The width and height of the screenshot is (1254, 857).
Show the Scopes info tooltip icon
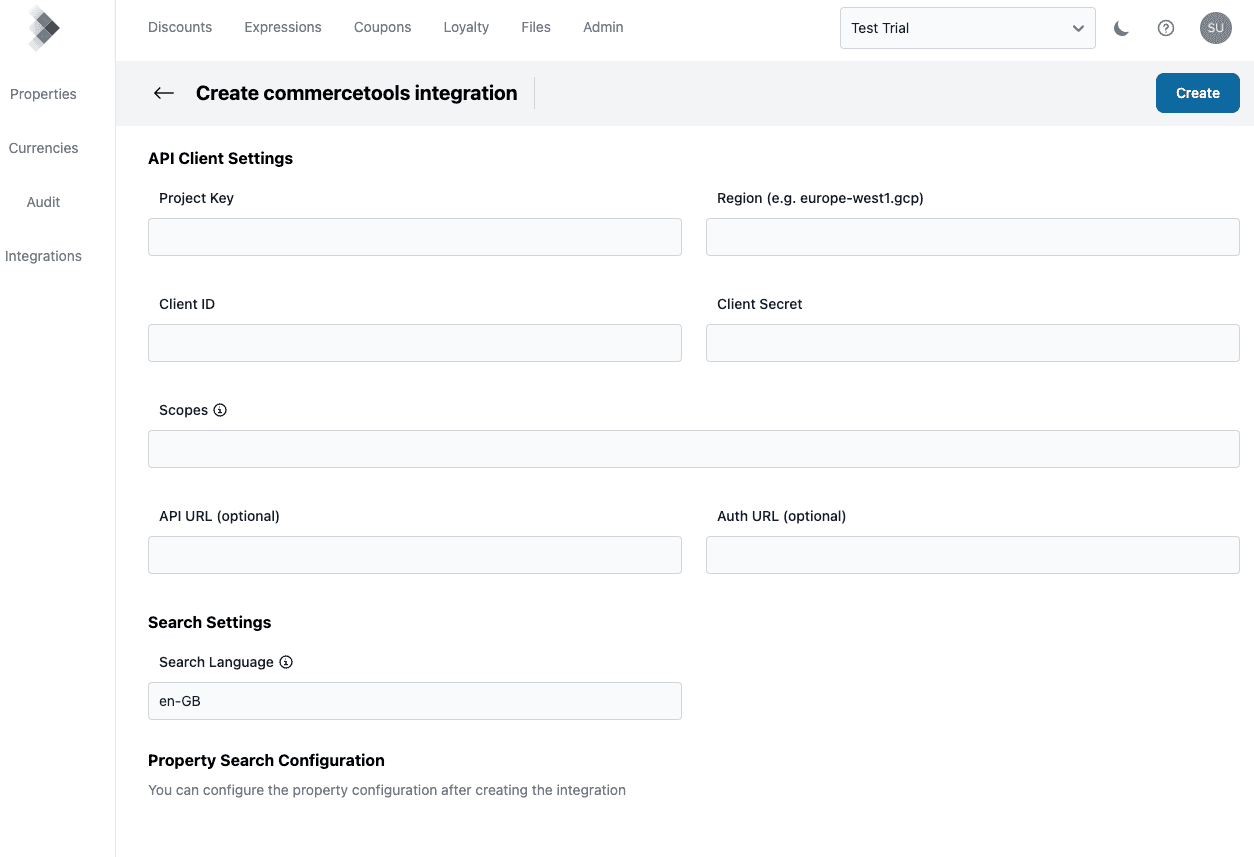pos(220,409)
